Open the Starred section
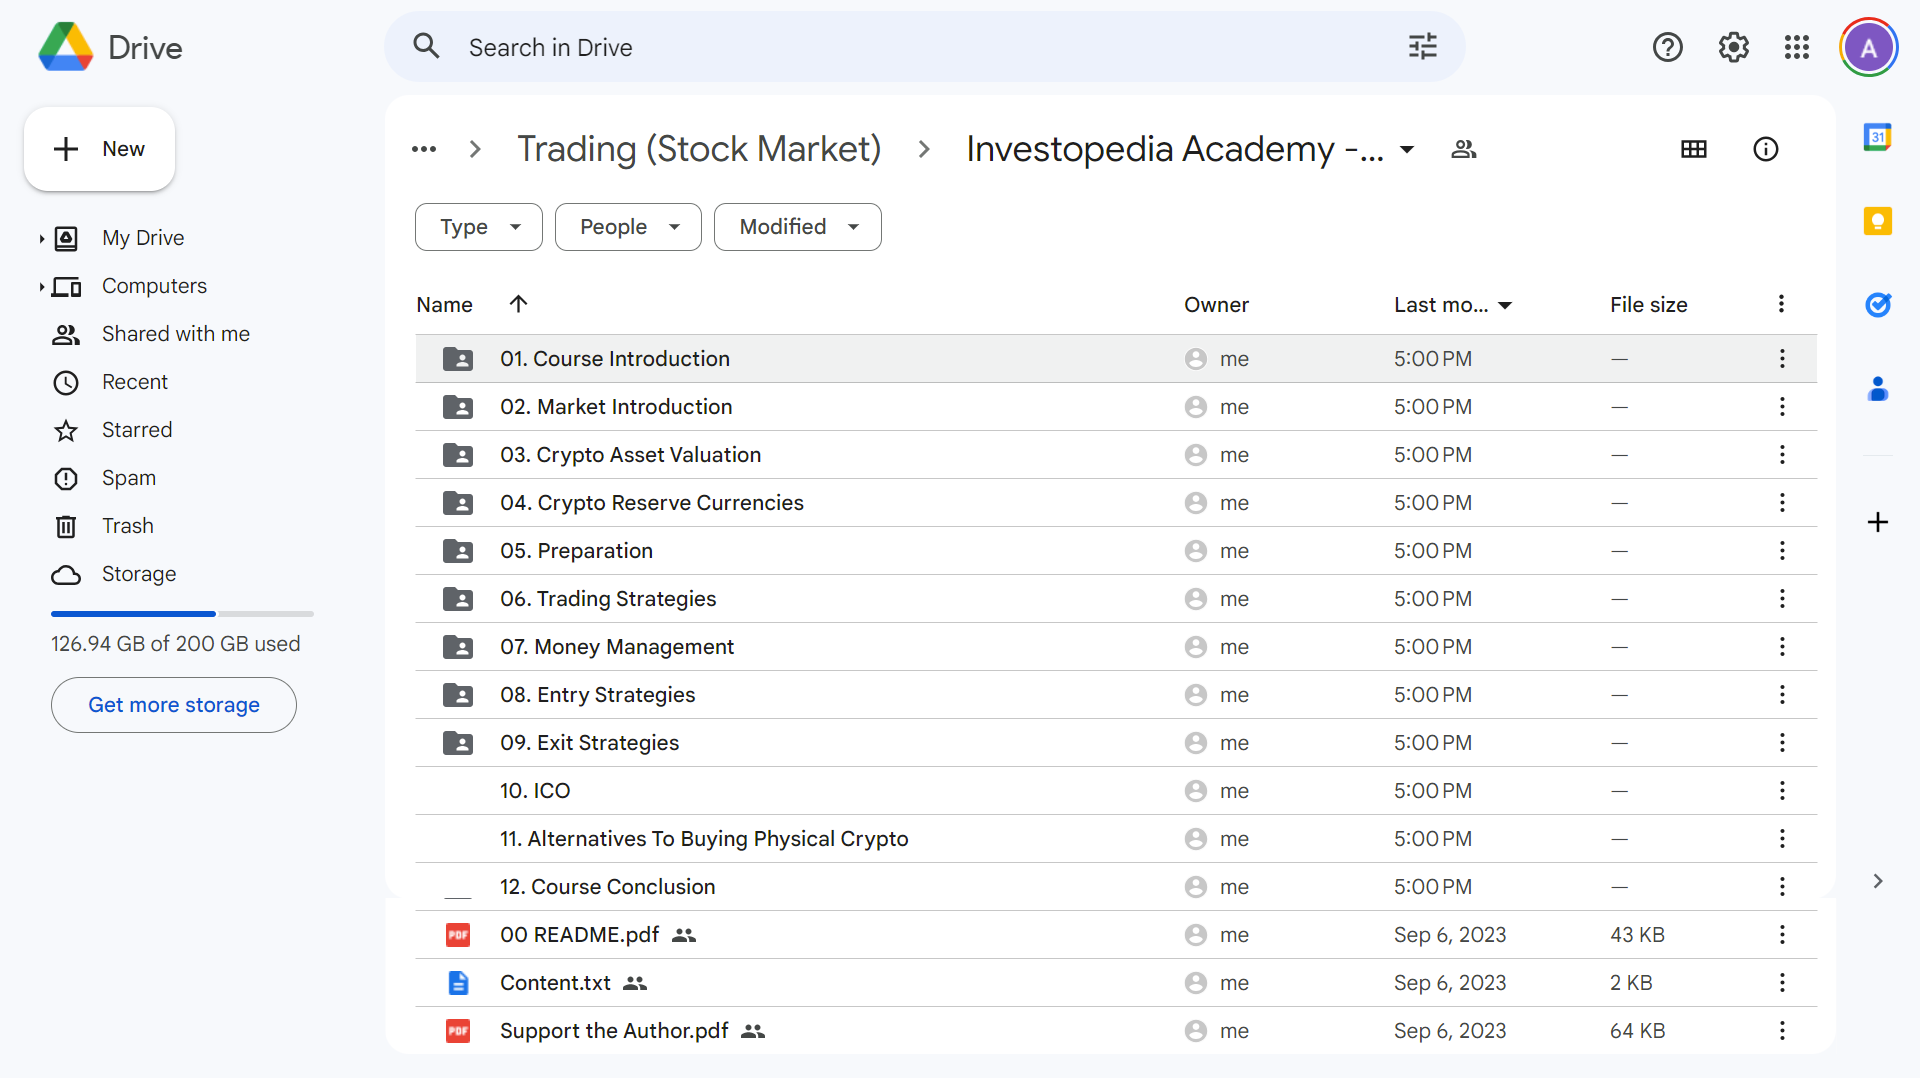 [137, 430]
